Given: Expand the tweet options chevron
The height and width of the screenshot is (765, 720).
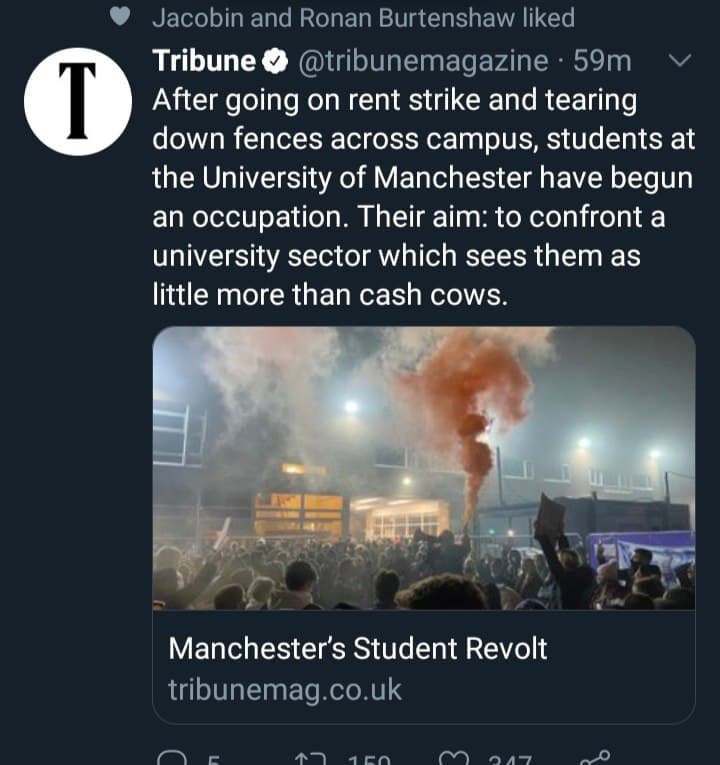Looking at the screenshot, I should 678,61.
